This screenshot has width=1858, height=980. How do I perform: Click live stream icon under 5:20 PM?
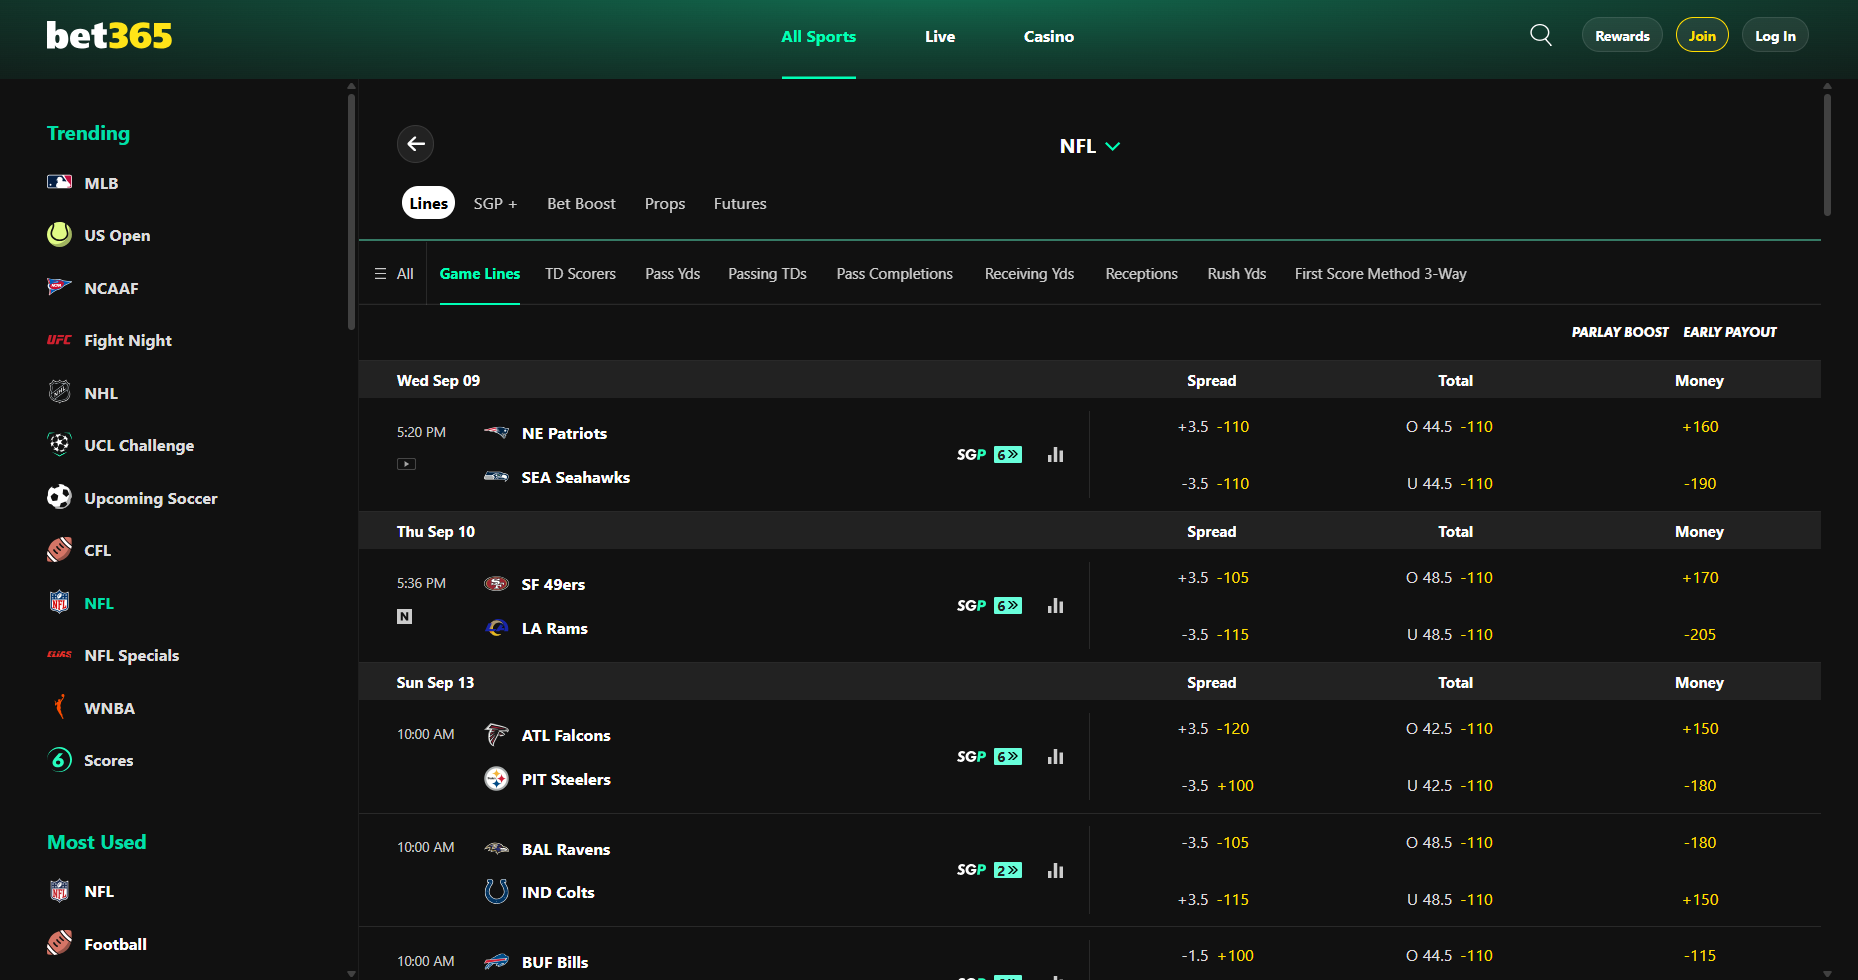pos(406,464)
